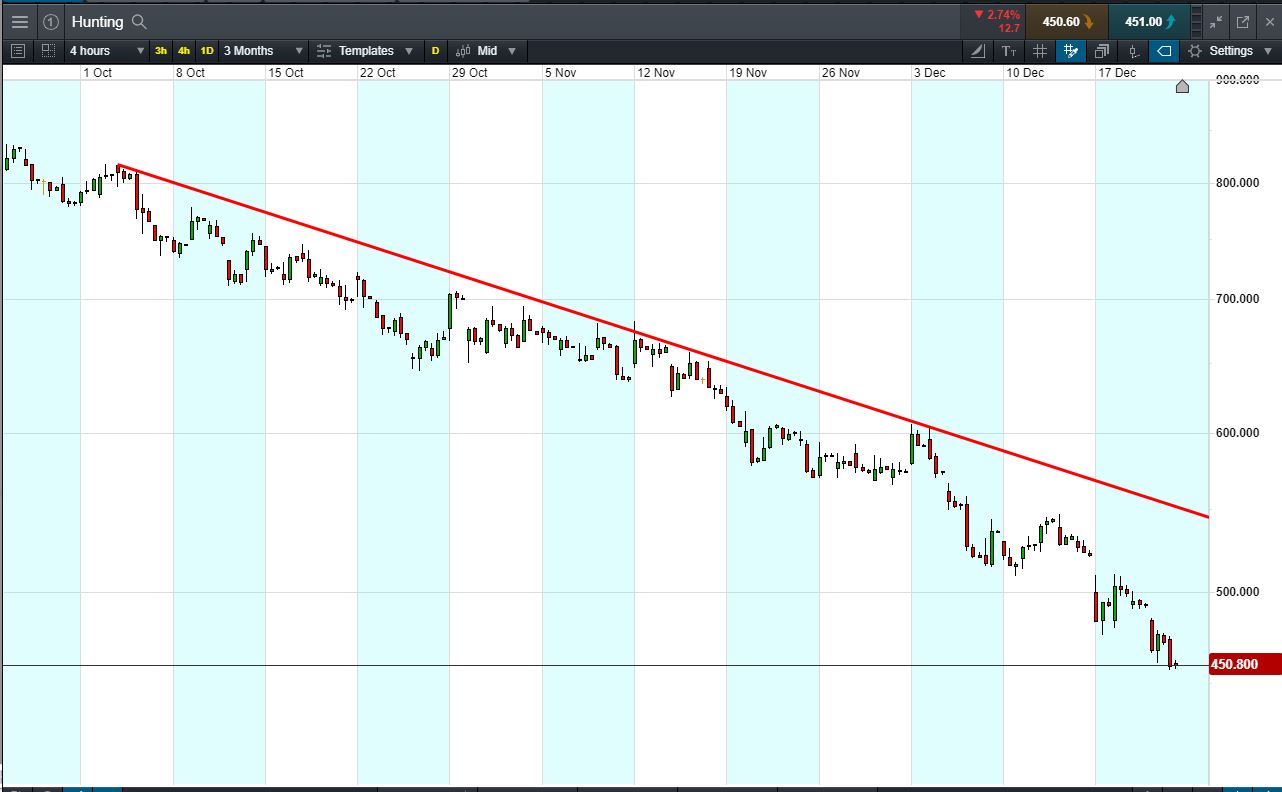Toggle chart gridlines with the grid icon

point(1040,51)
